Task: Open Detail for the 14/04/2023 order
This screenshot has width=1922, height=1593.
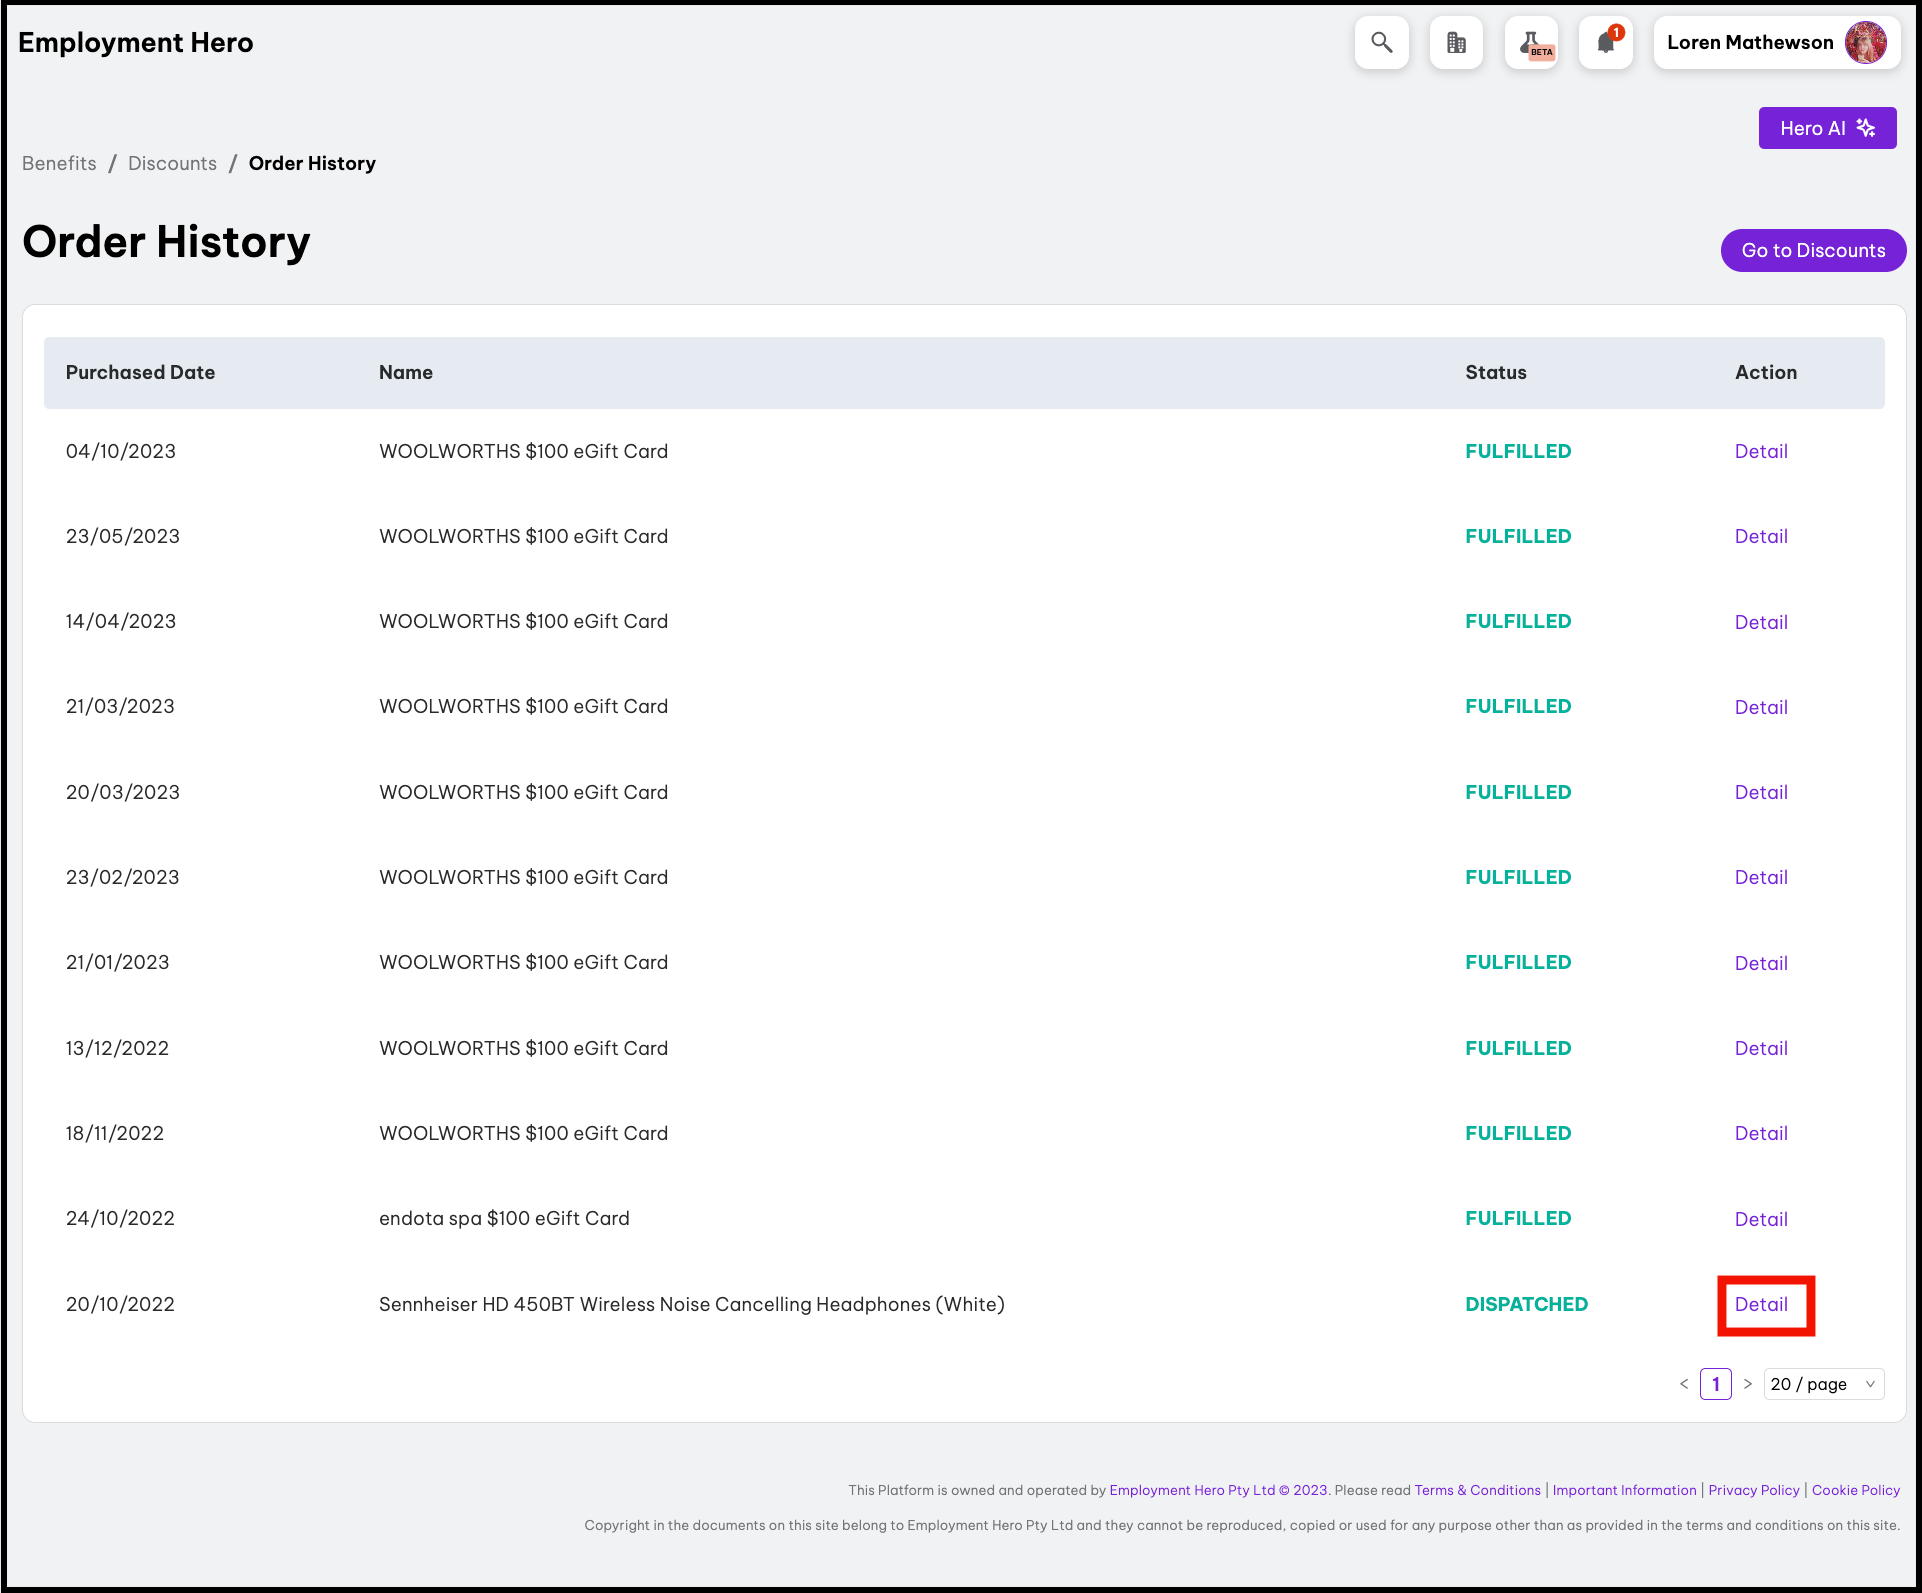Action: (x=1761, y=622)
